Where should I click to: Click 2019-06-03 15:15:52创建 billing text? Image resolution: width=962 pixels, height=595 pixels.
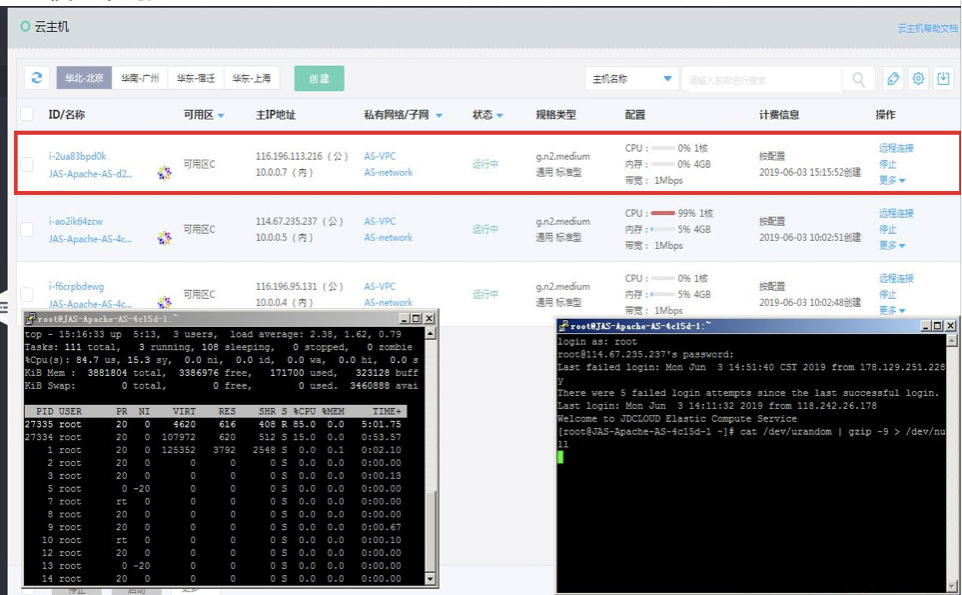click(810, 172)
